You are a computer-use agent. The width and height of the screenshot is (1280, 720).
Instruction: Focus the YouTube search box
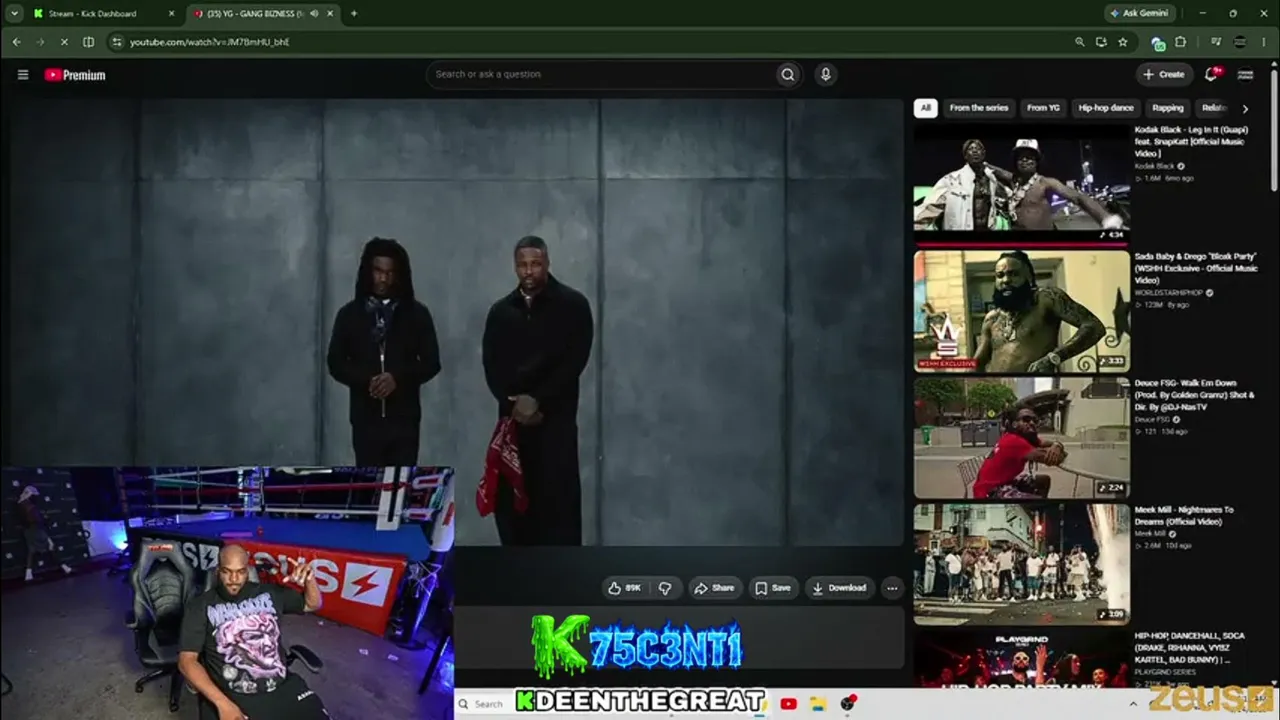pyautogui.click(x=600, y=74)
